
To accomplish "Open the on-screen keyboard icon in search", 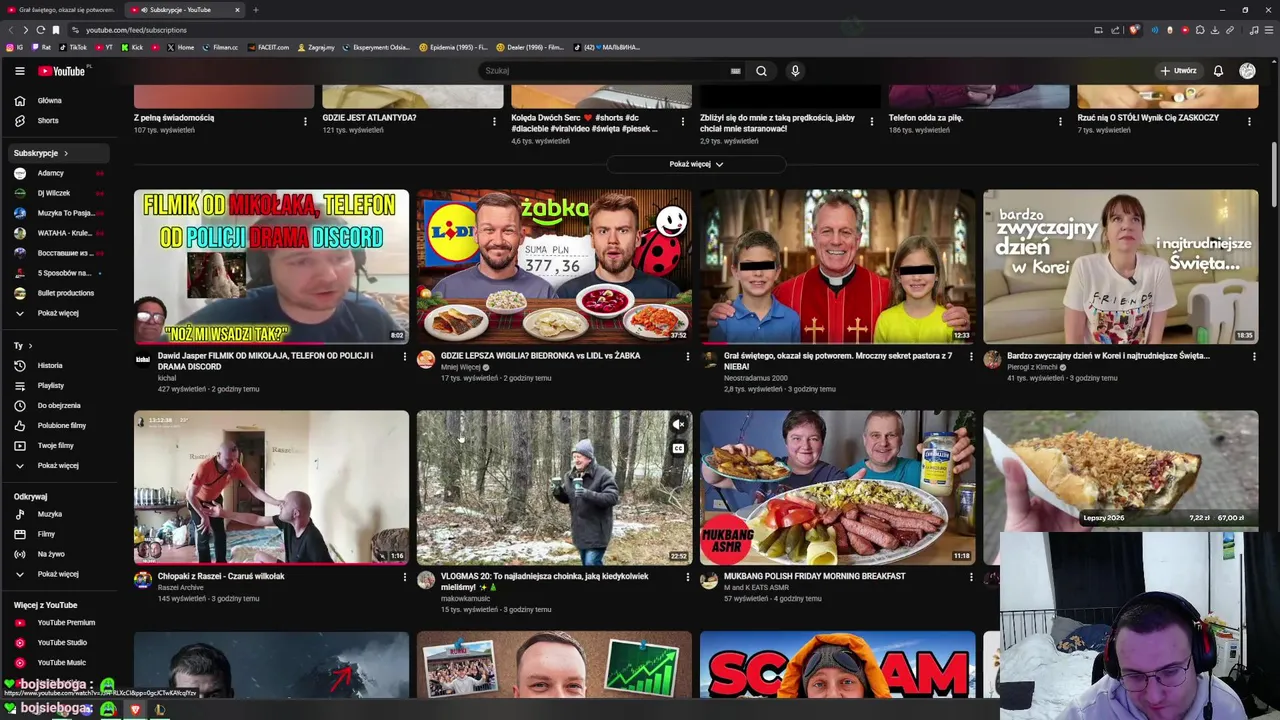I will [x=735, y=71].
